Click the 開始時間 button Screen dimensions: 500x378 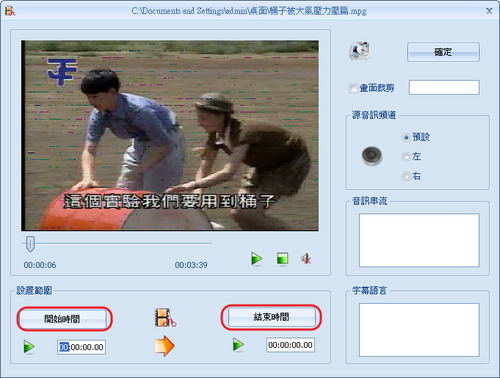click(63, 319)
